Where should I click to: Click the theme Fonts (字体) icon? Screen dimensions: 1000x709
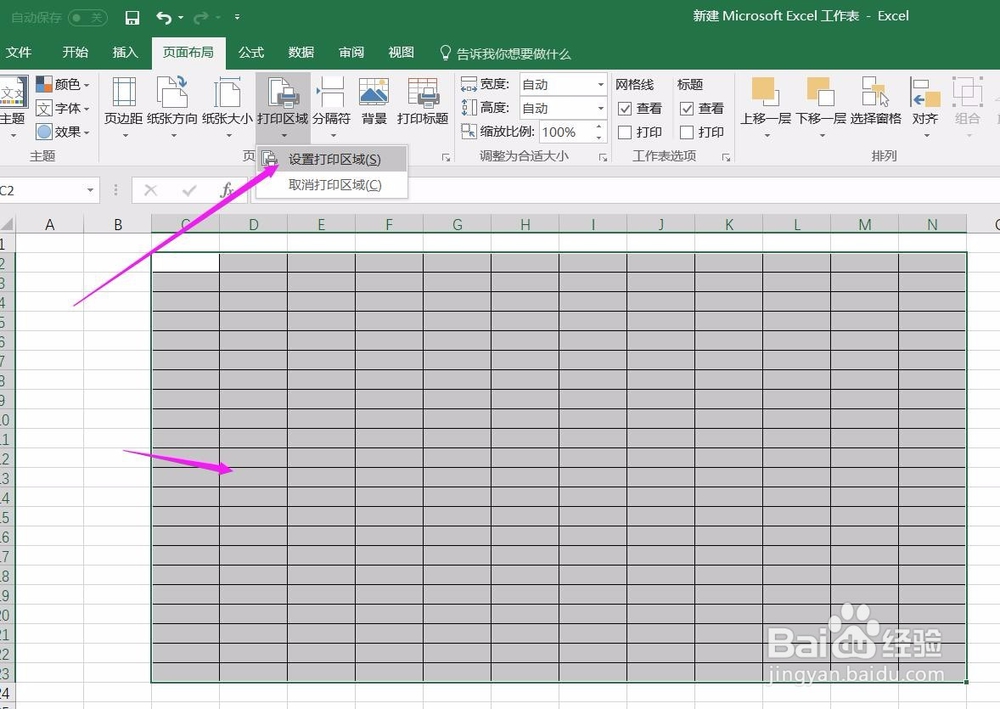coord(44,108)
